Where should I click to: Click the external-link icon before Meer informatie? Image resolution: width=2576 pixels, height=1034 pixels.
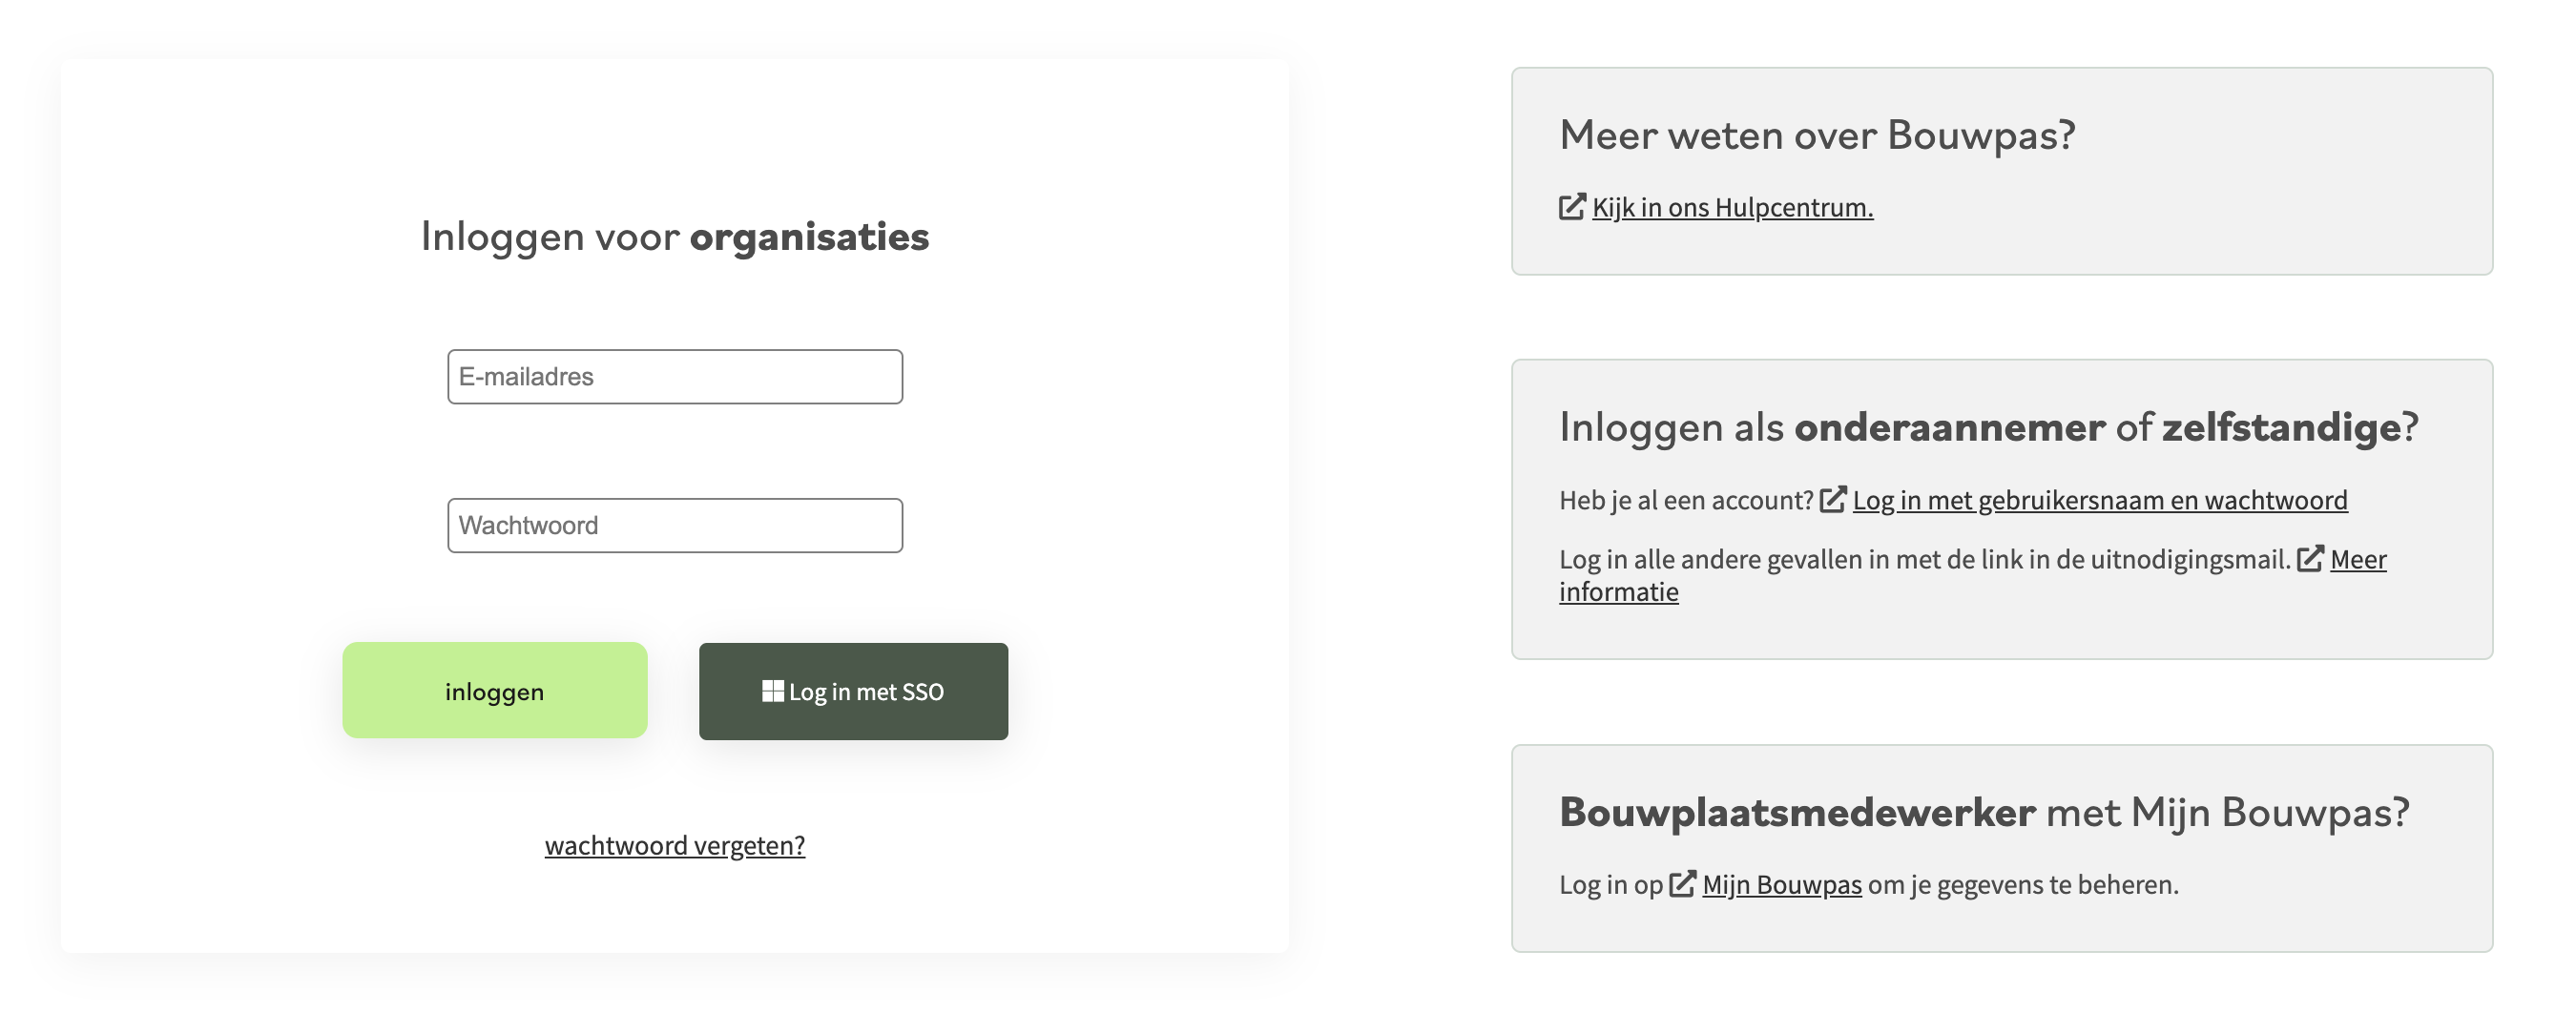pos(2310,558)
